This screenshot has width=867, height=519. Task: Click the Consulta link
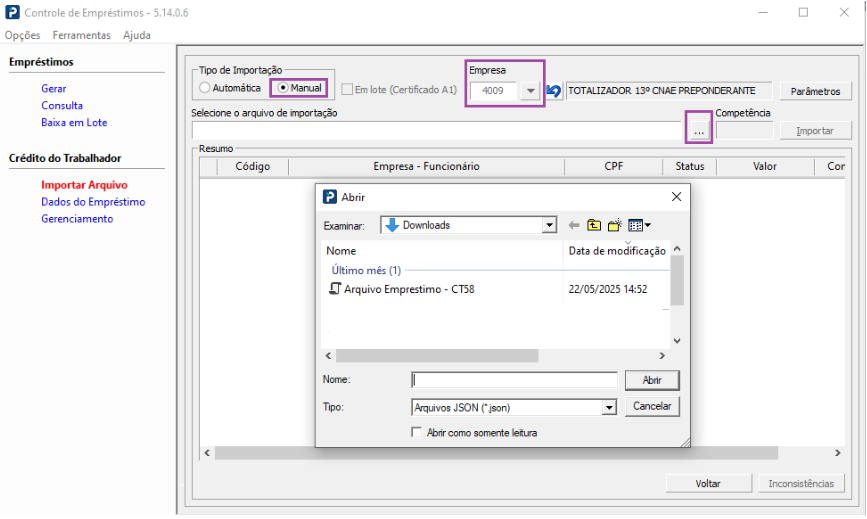[62, 106]
